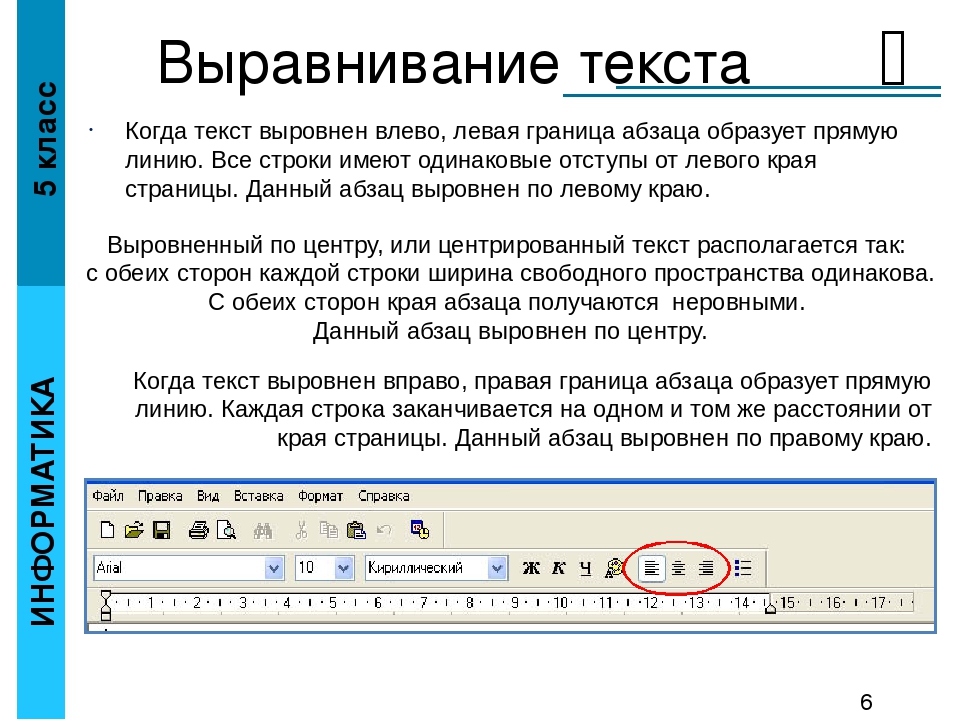Paste using the clipboard icon
The width and height of the screenshot is (960, 720).
tap(356, 530)
